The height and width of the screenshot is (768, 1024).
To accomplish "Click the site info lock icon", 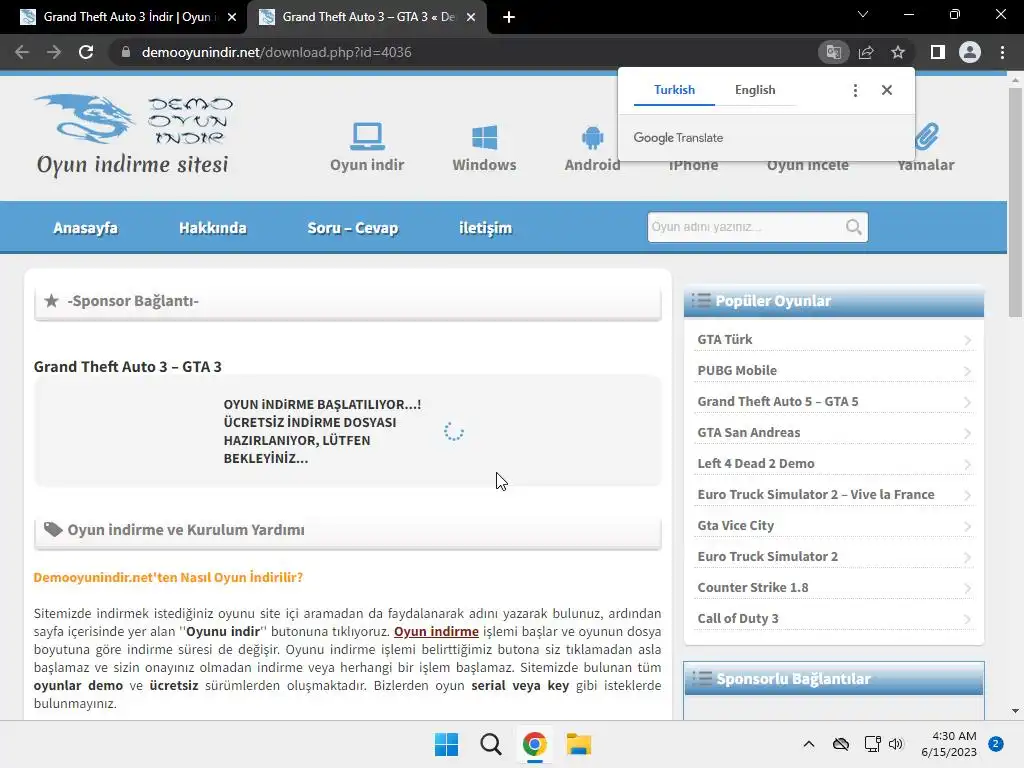I will coord(125,52).
